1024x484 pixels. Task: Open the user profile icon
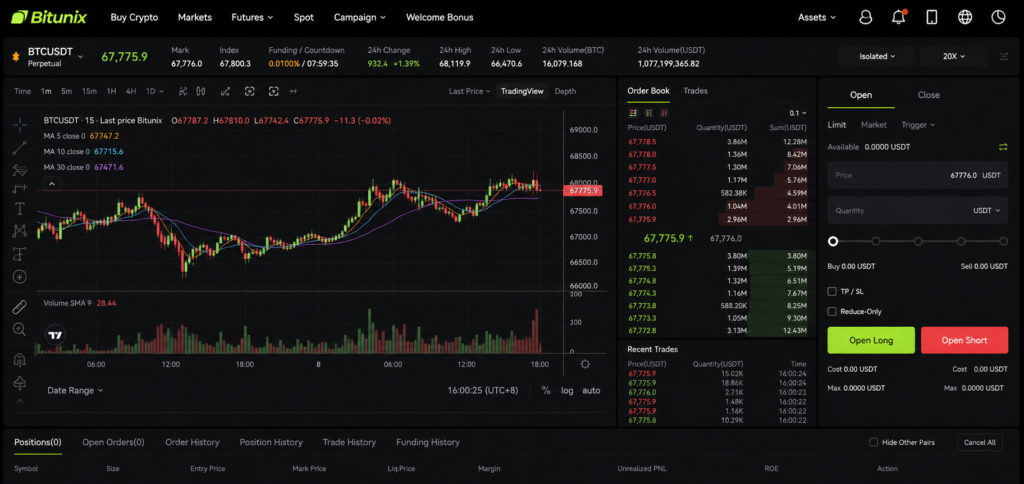click(865, 18)
